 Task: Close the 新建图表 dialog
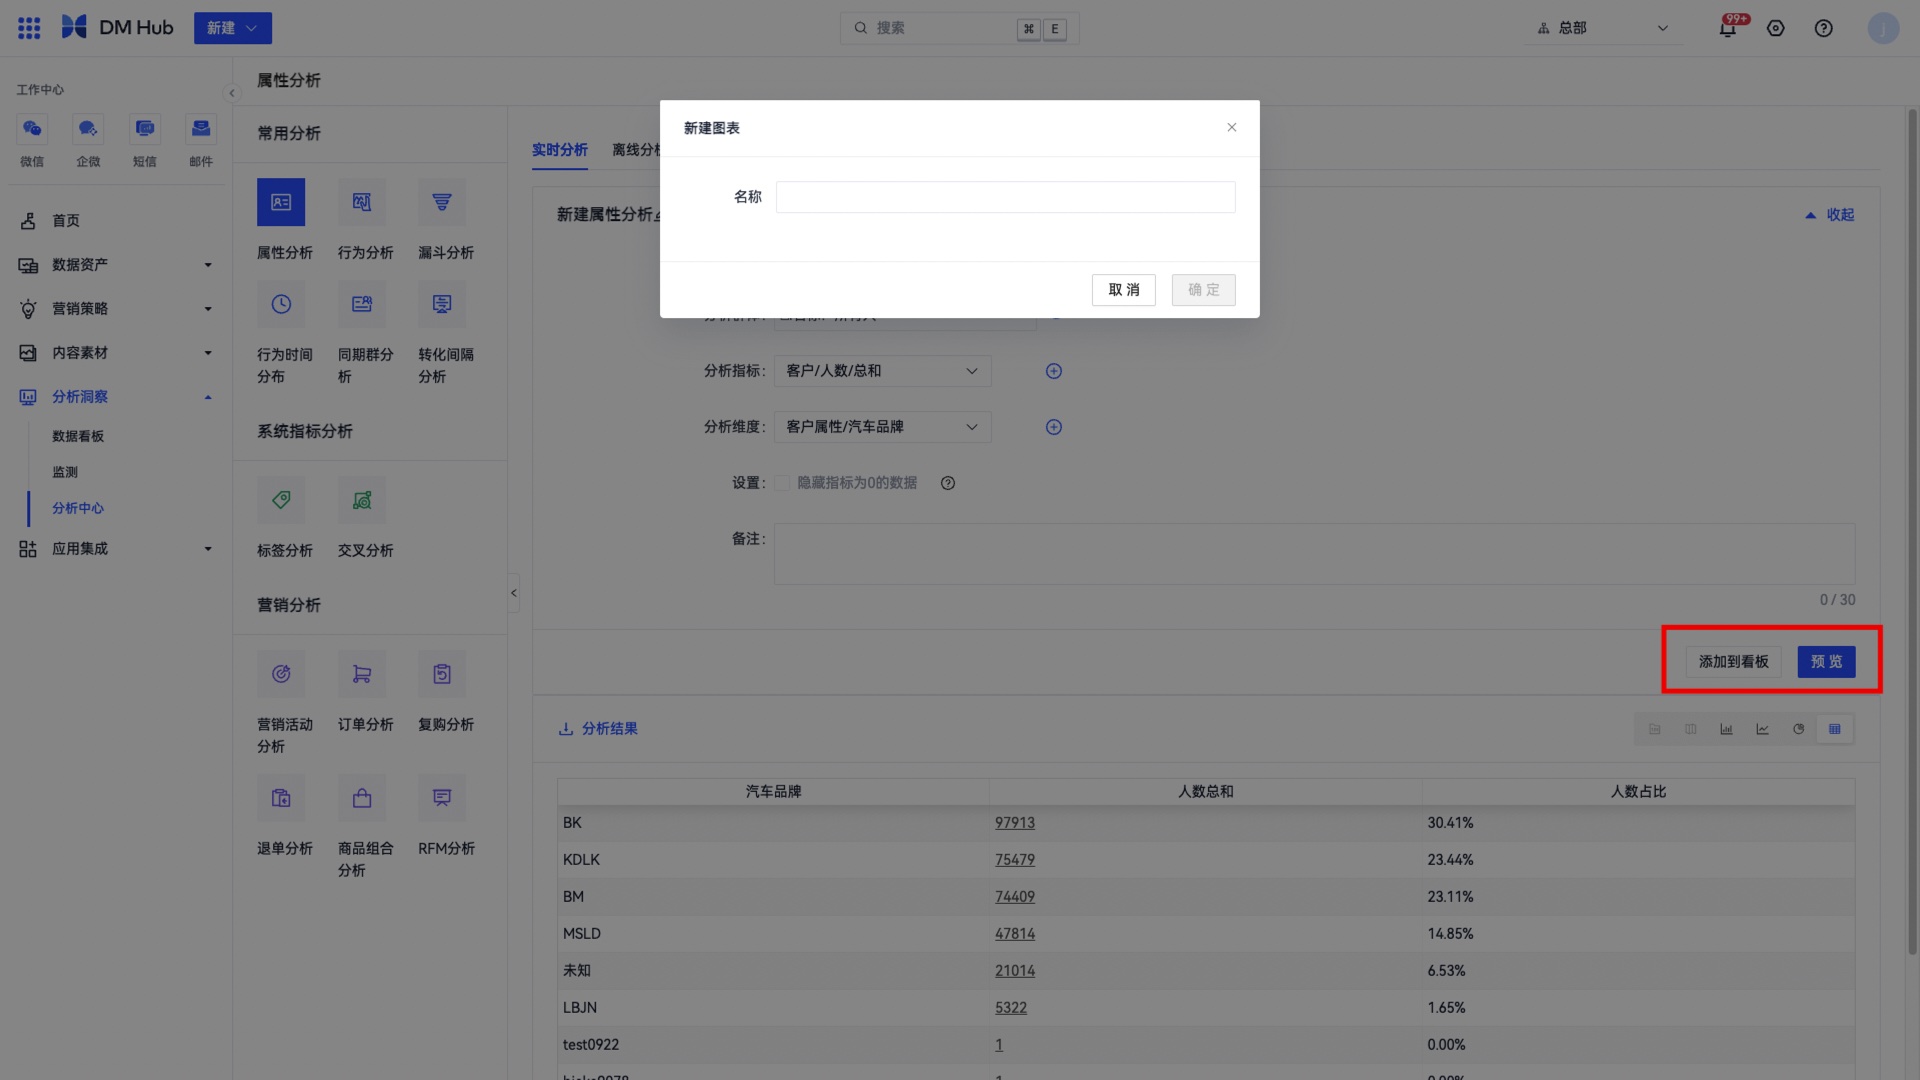1232,127
